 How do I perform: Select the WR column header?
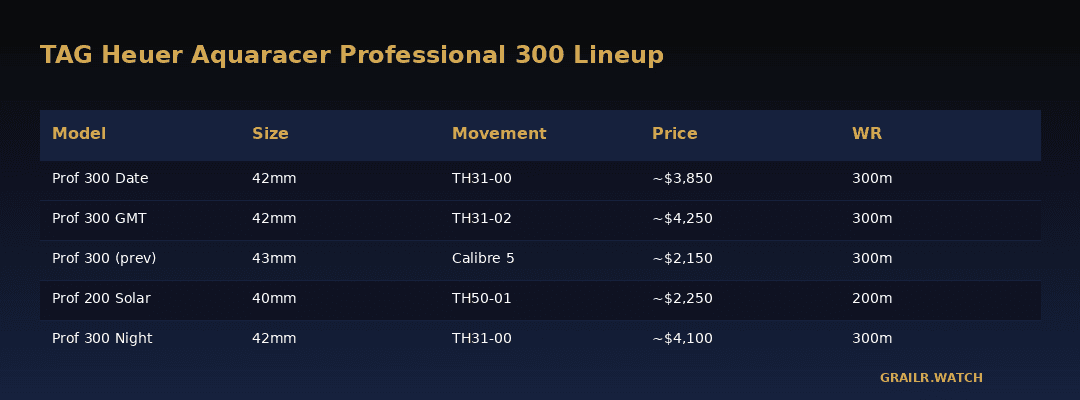tap(866, 134)
